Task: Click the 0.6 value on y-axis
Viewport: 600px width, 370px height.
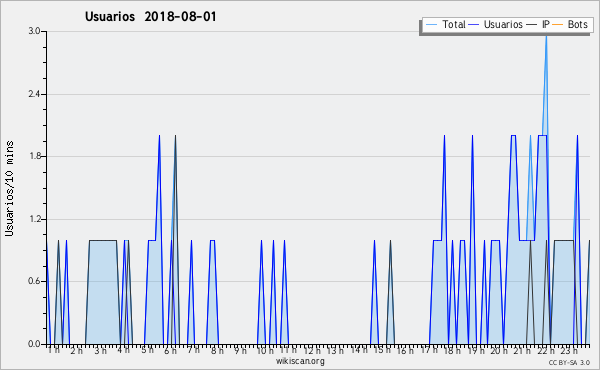Action: point(34,281)
